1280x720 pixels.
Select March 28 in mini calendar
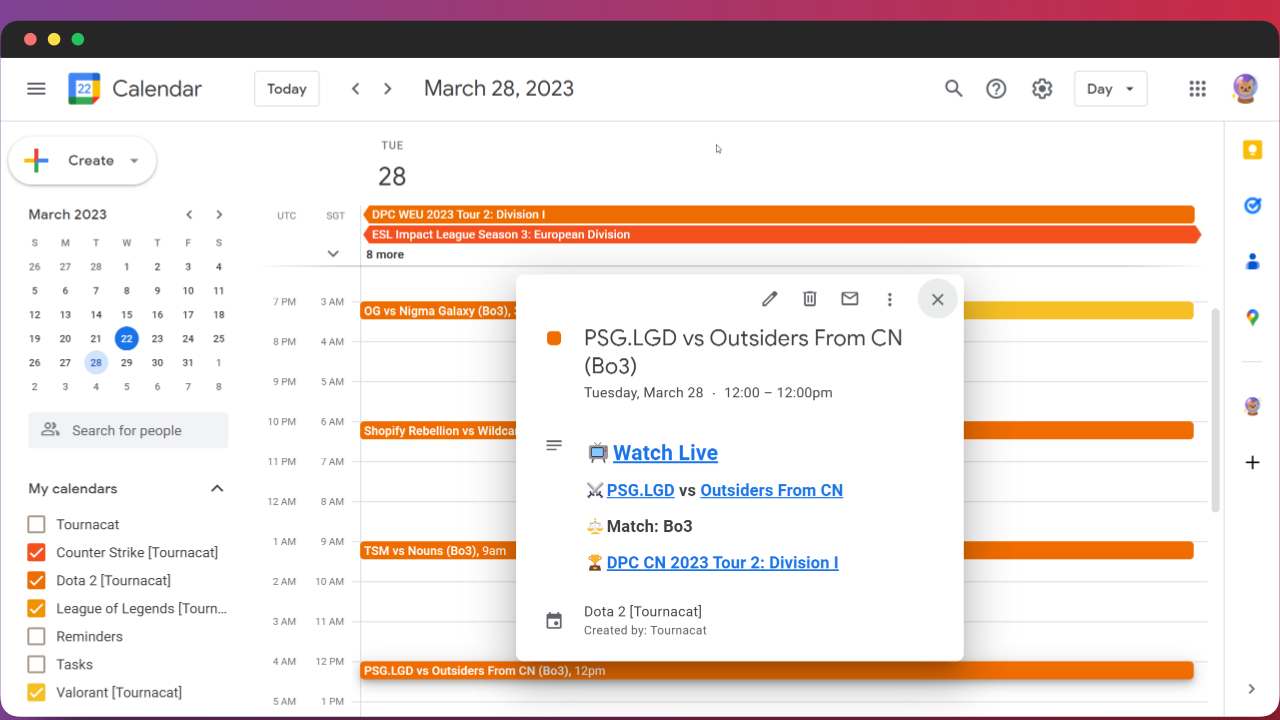tap(96, 362)
